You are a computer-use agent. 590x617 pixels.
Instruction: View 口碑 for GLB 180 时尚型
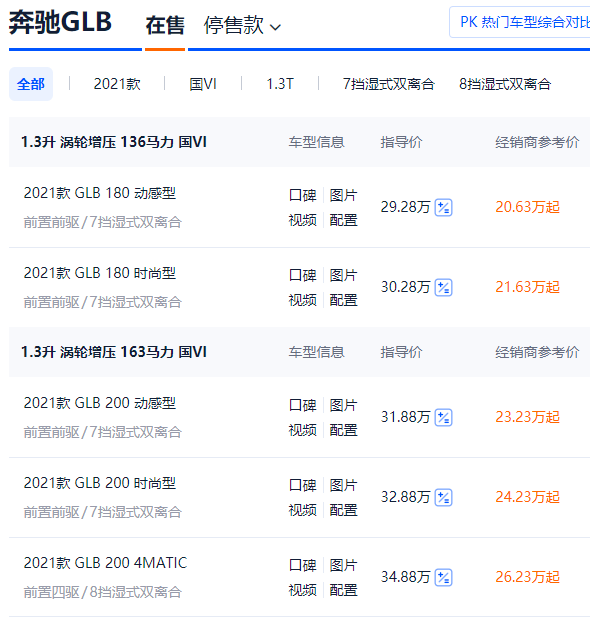[303, 275]
